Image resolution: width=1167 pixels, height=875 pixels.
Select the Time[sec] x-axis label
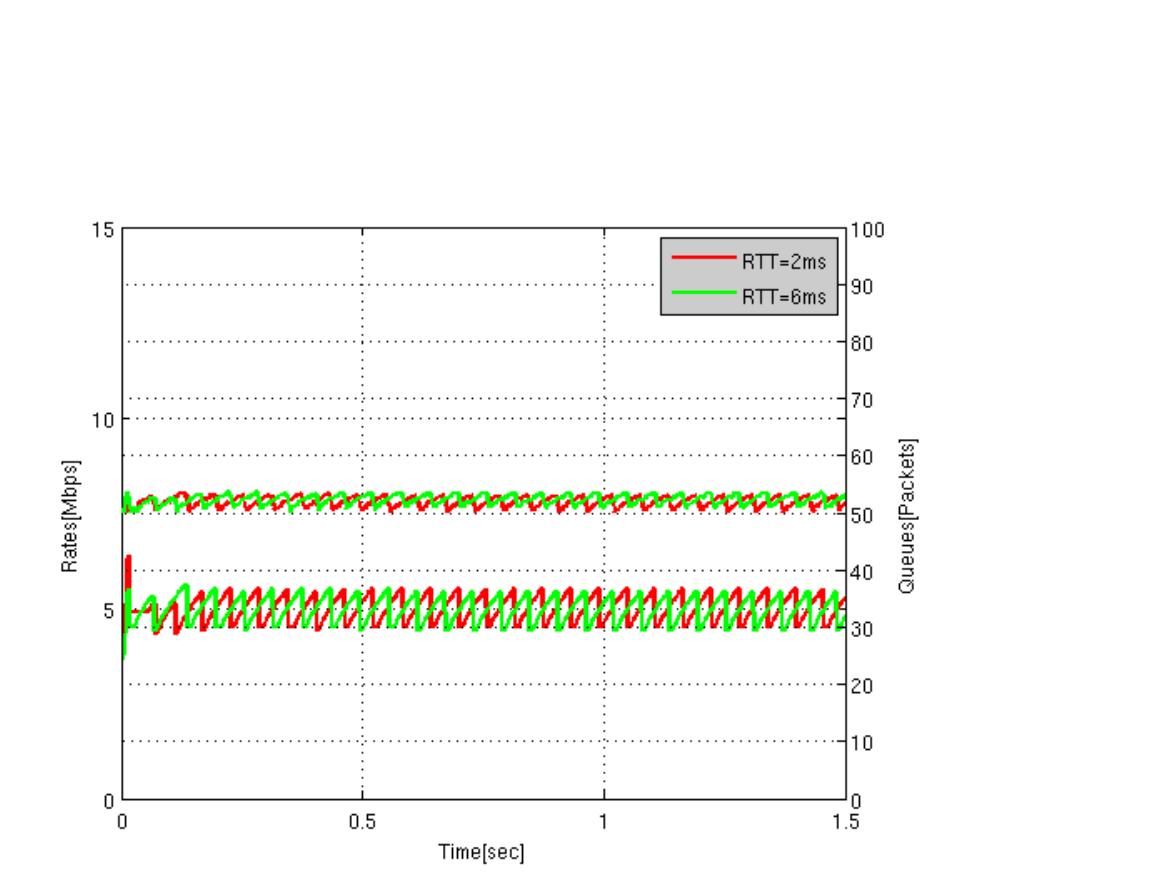pos(482,852)
